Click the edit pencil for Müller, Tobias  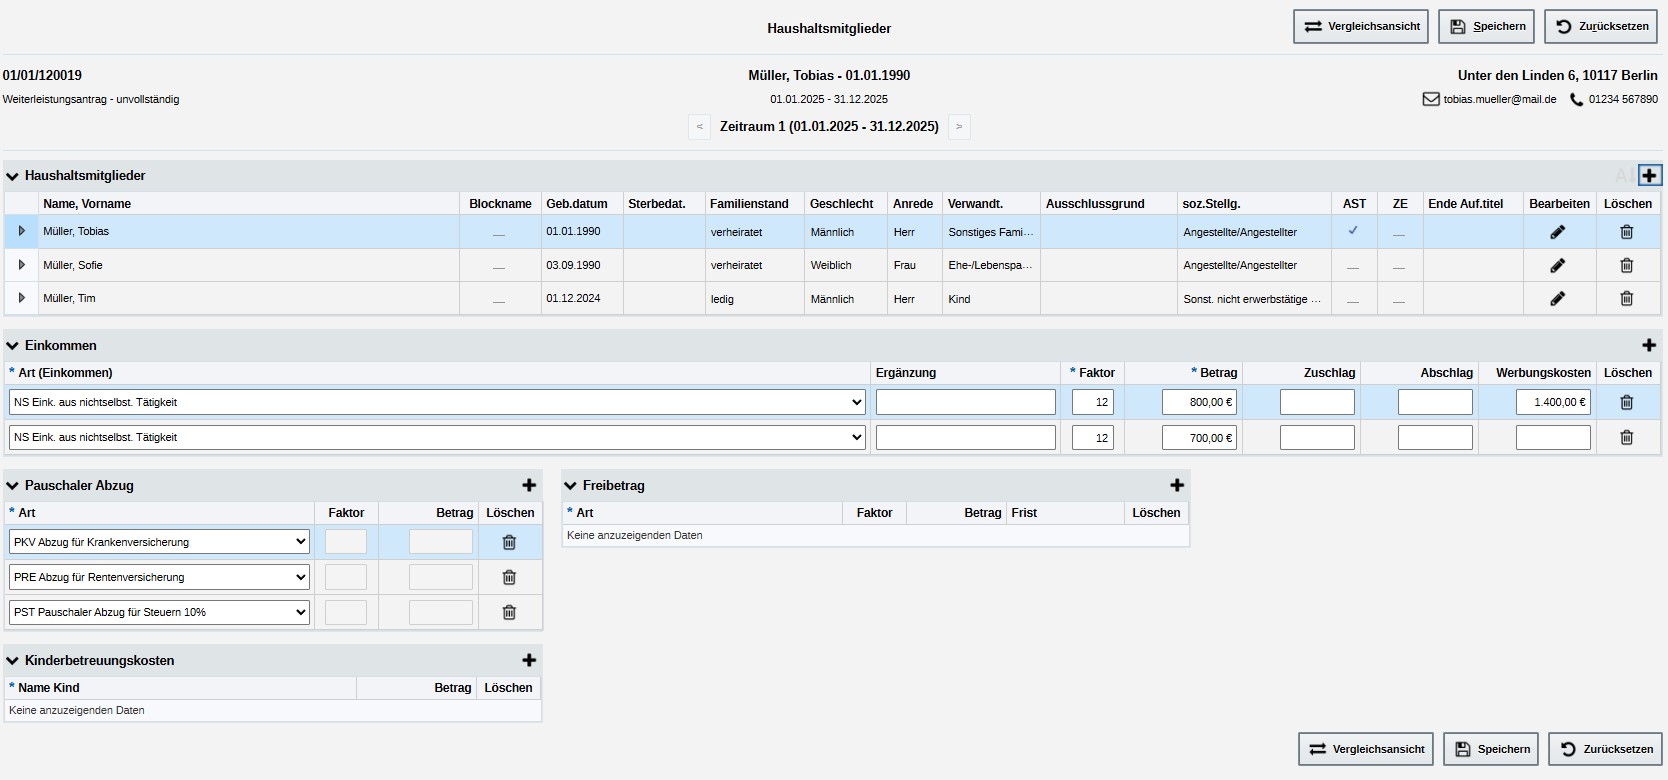point(1557,232)
